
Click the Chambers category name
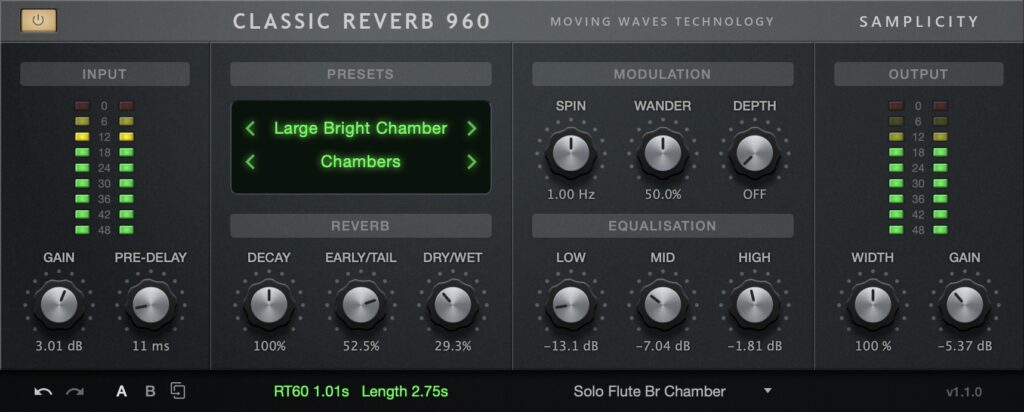pos(360,161)
